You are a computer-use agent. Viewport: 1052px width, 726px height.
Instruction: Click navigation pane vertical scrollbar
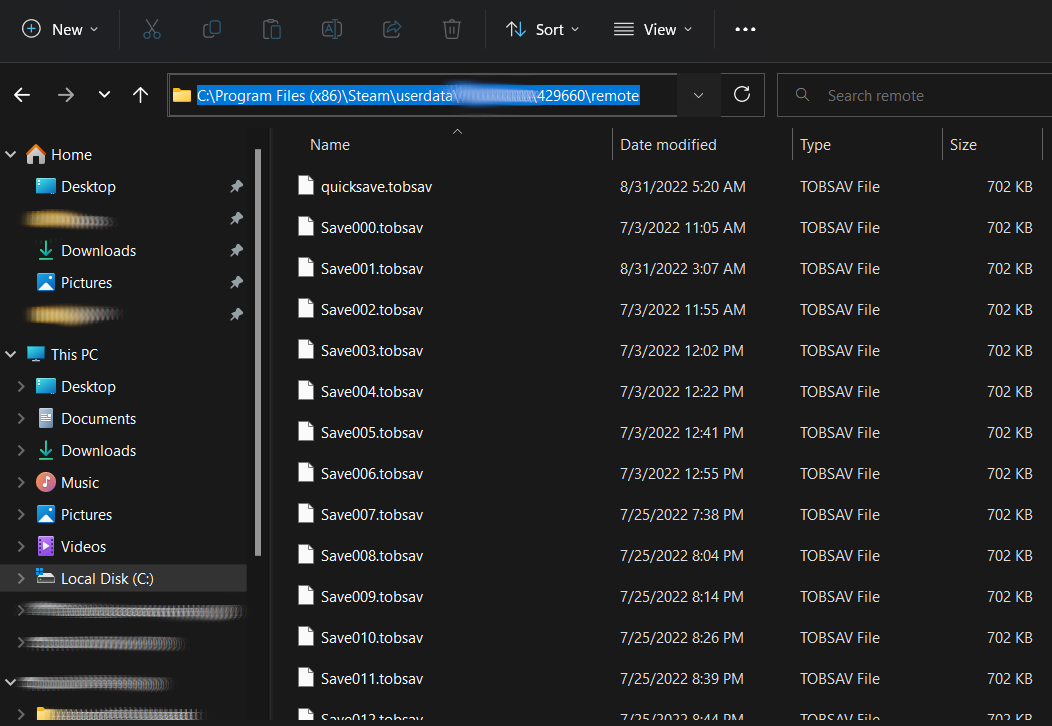258,352
